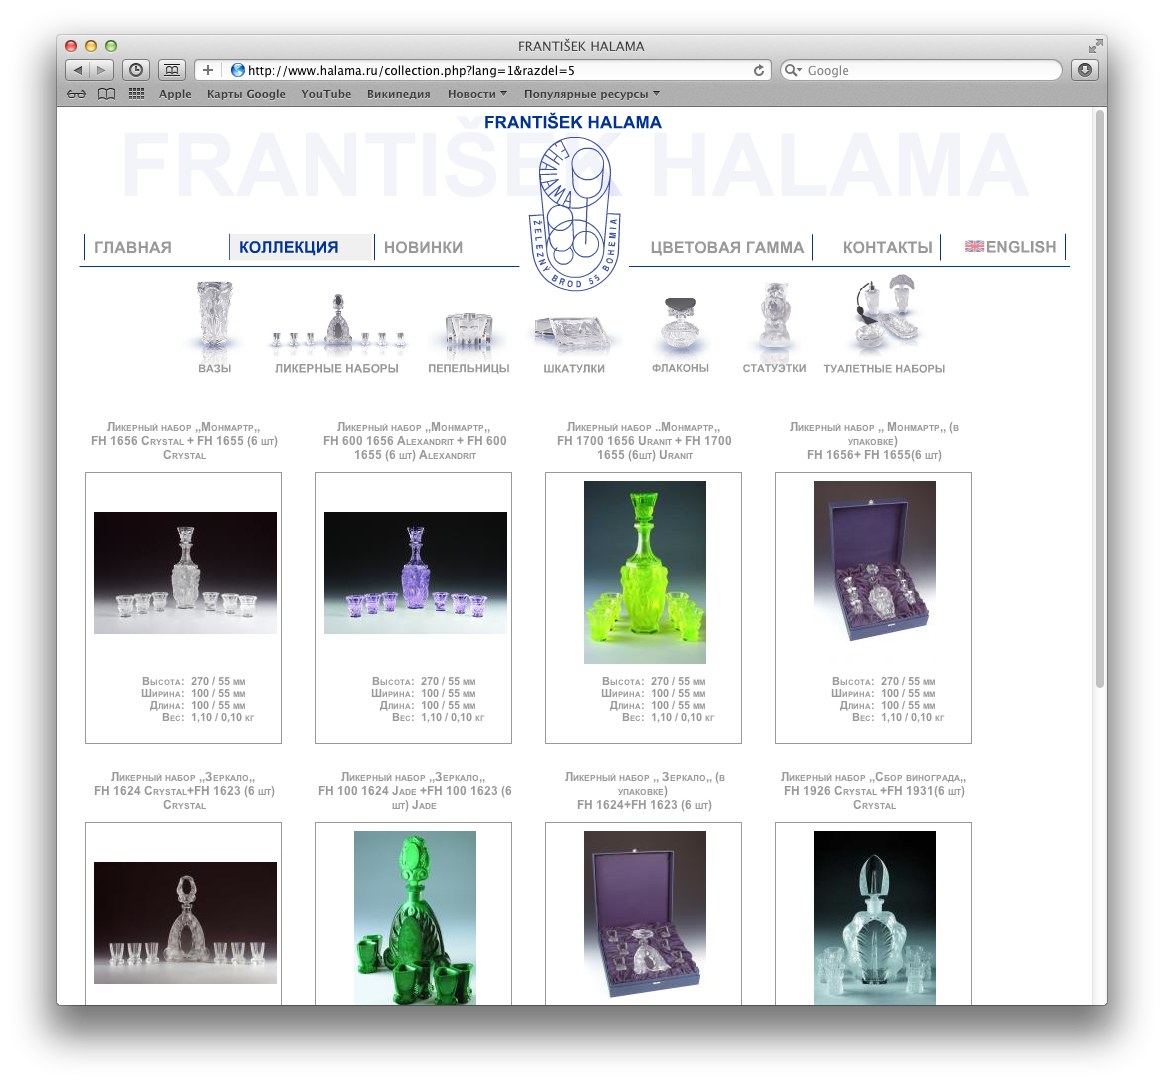Open Монмартр Uranit green set photo
This screenshot has height=1084, width=1164.
[x=645, y=572]
